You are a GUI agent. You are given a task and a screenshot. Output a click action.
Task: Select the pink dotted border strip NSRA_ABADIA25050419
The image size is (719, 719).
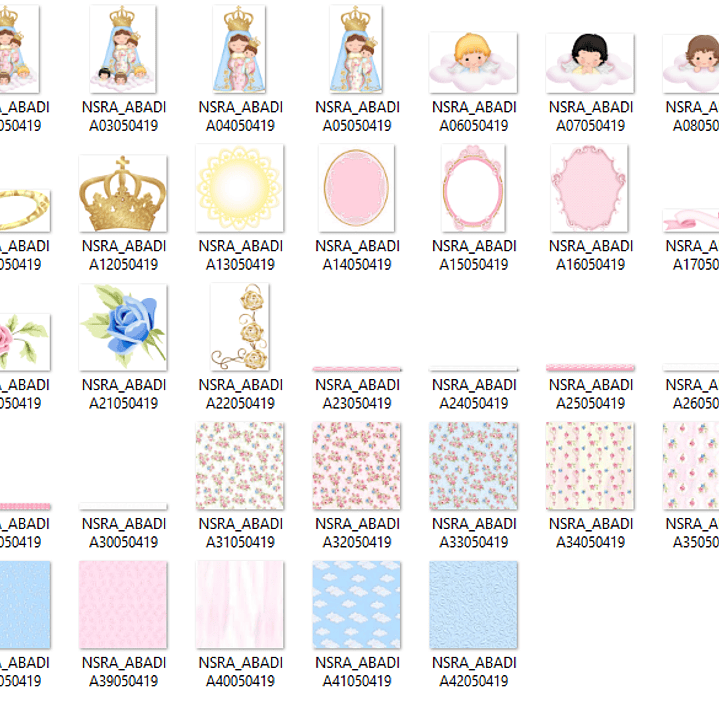click(x=590, y=368)
